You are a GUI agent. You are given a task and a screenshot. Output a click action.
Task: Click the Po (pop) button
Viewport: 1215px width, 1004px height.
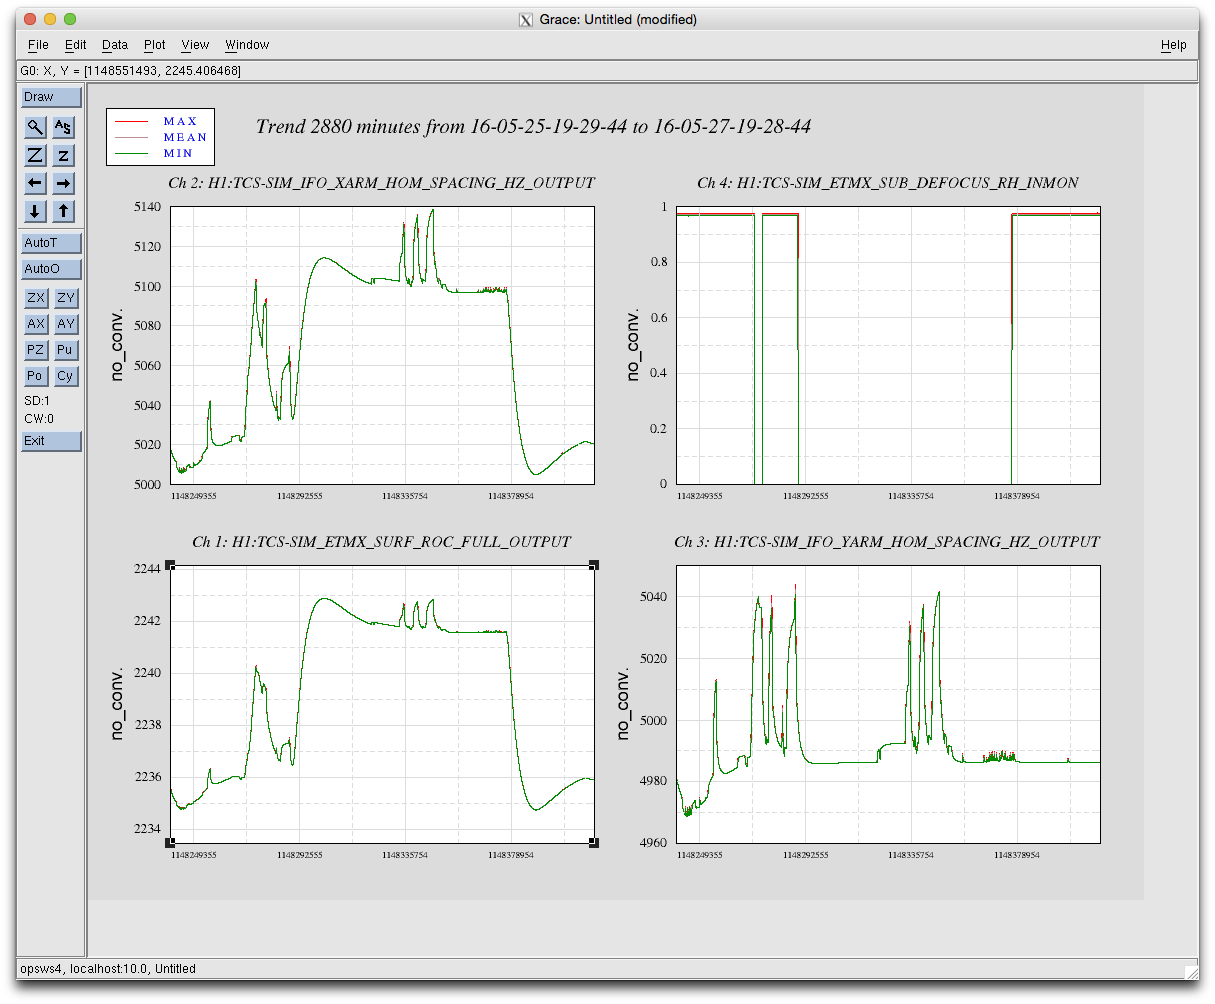(x=36, y=376)
